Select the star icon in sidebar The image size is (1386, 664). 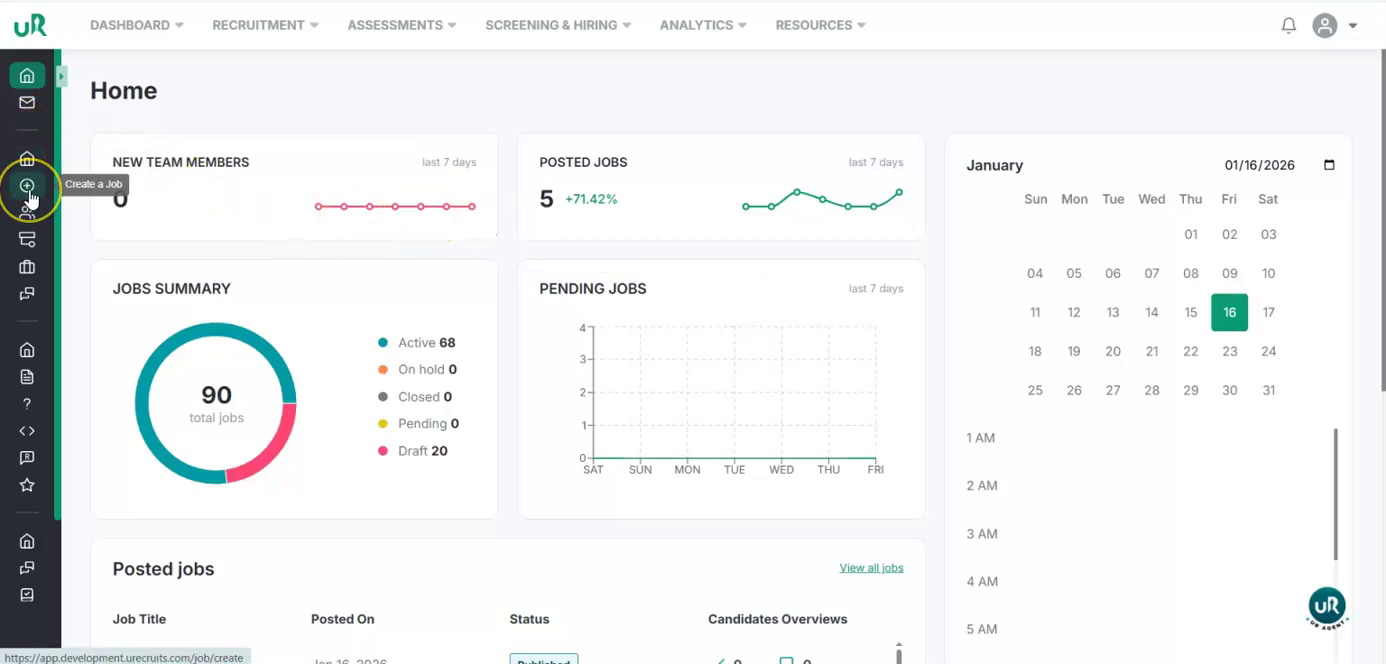click(27, 485)
